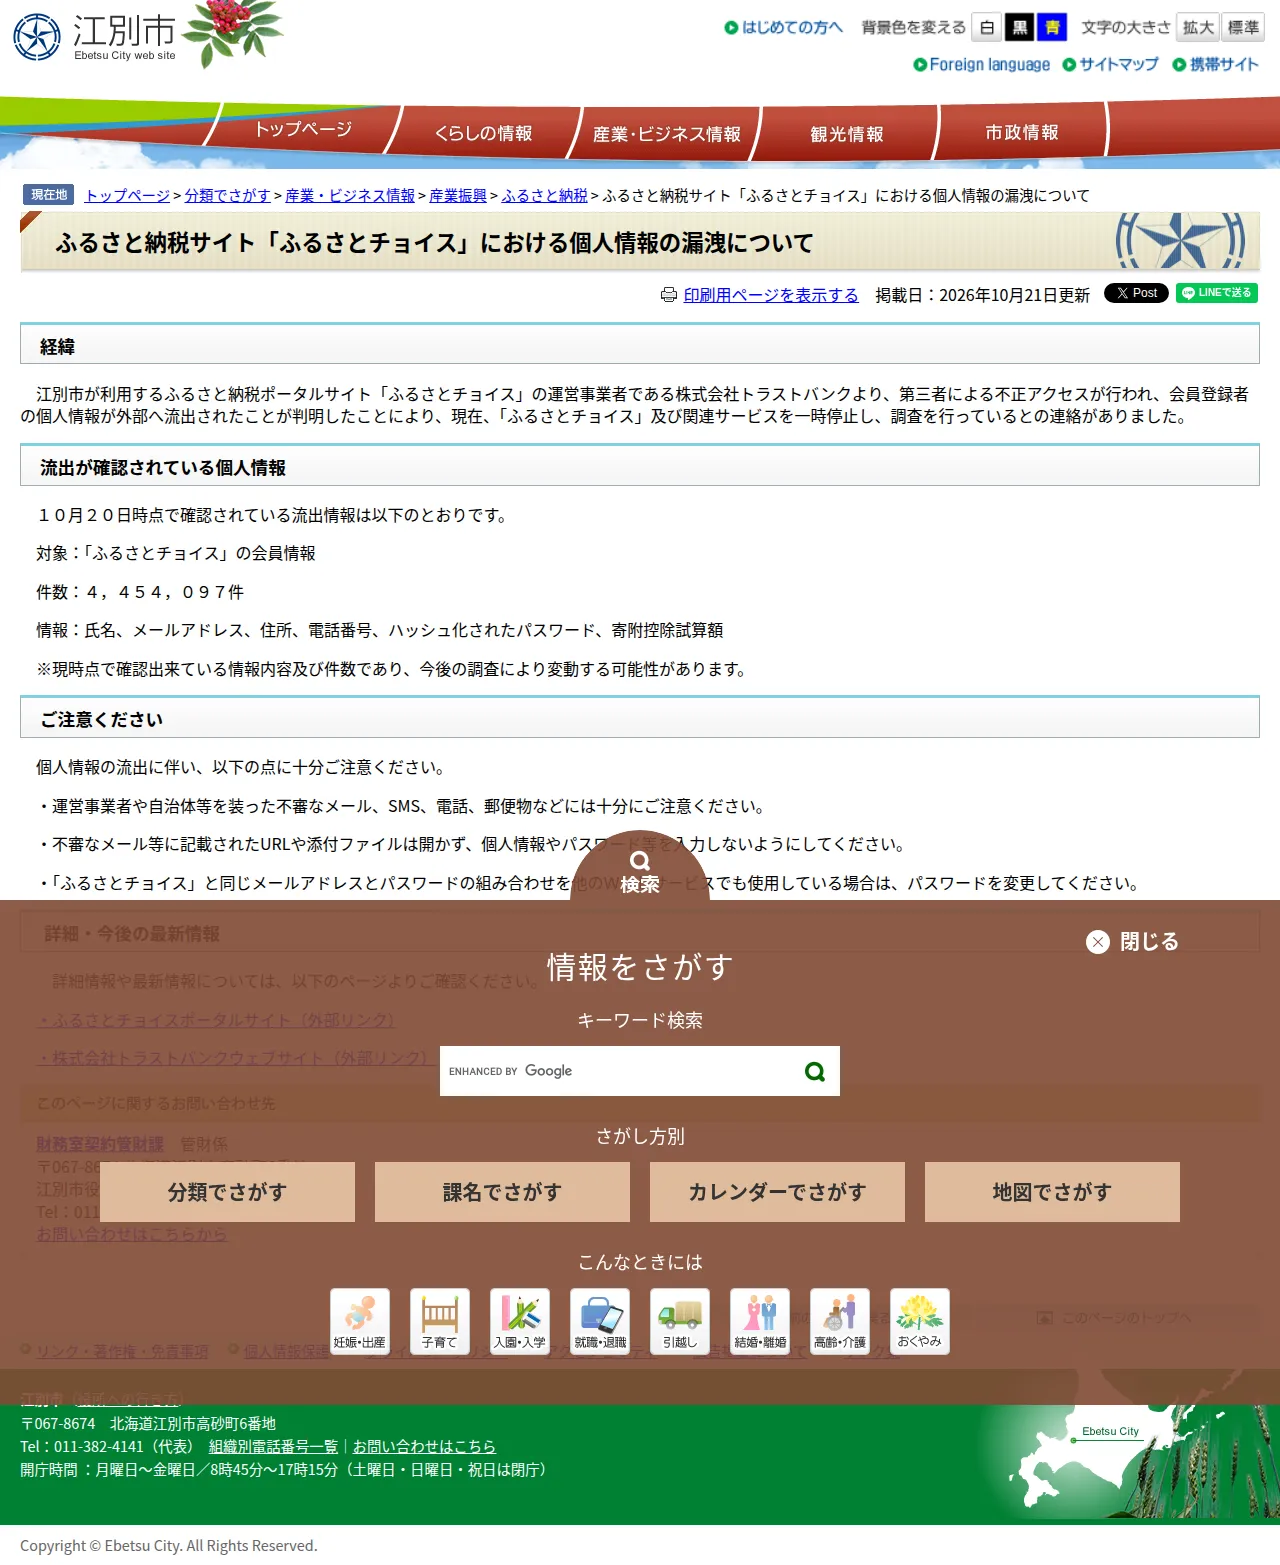Select the 妊娠・出産 life event icon
This screenshot has width=1280, height=1565.
[360, 1321]
